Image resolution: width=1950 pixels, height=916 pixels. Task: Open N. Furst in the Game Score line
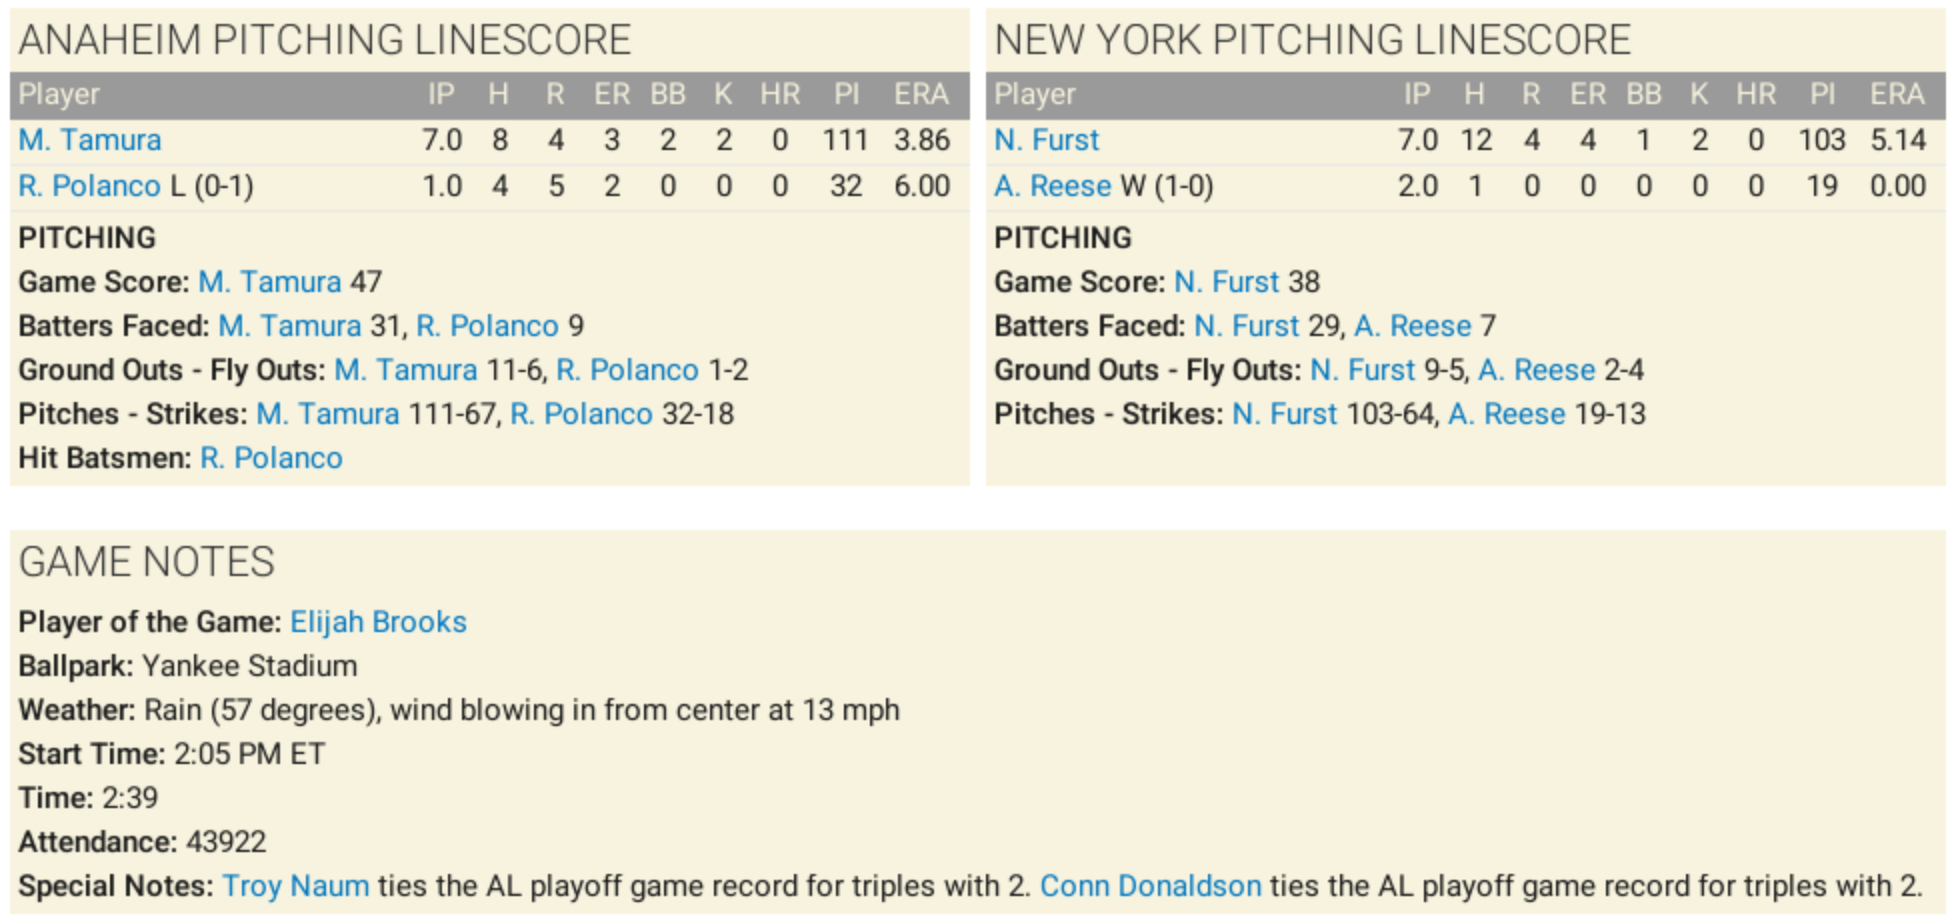(1226, 282)
